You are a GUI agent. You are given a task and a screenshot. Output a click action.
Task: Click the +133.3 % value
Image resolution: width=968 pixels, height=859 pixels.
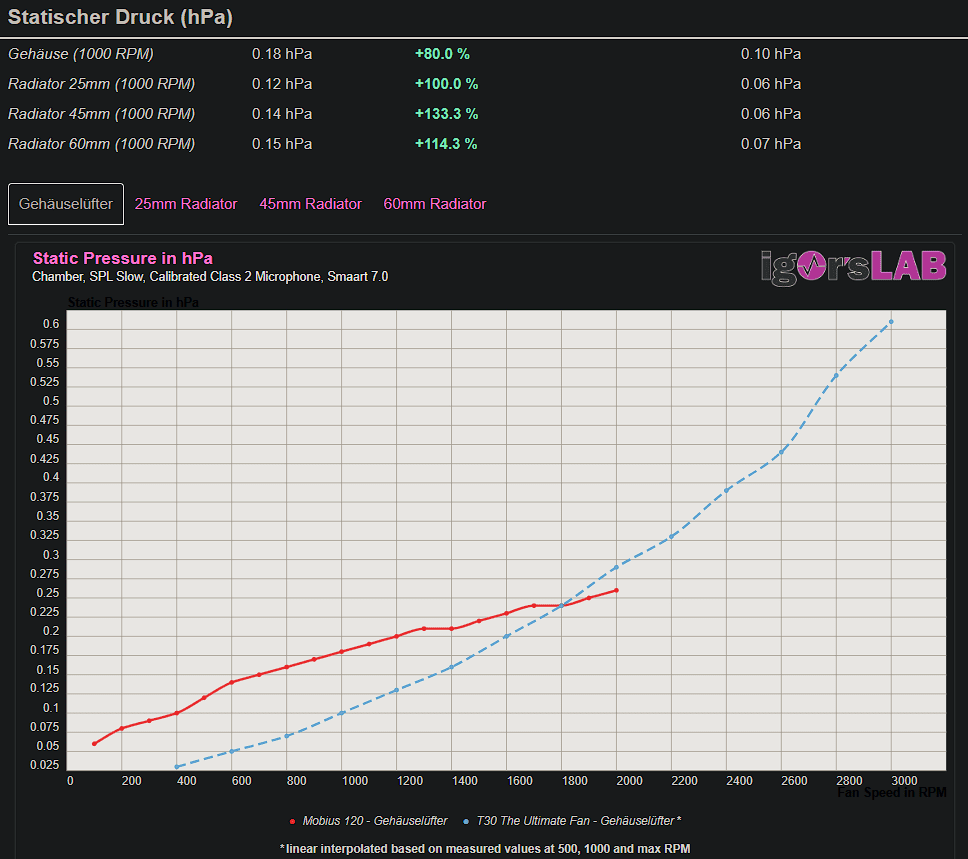click(x=446, y=114)
